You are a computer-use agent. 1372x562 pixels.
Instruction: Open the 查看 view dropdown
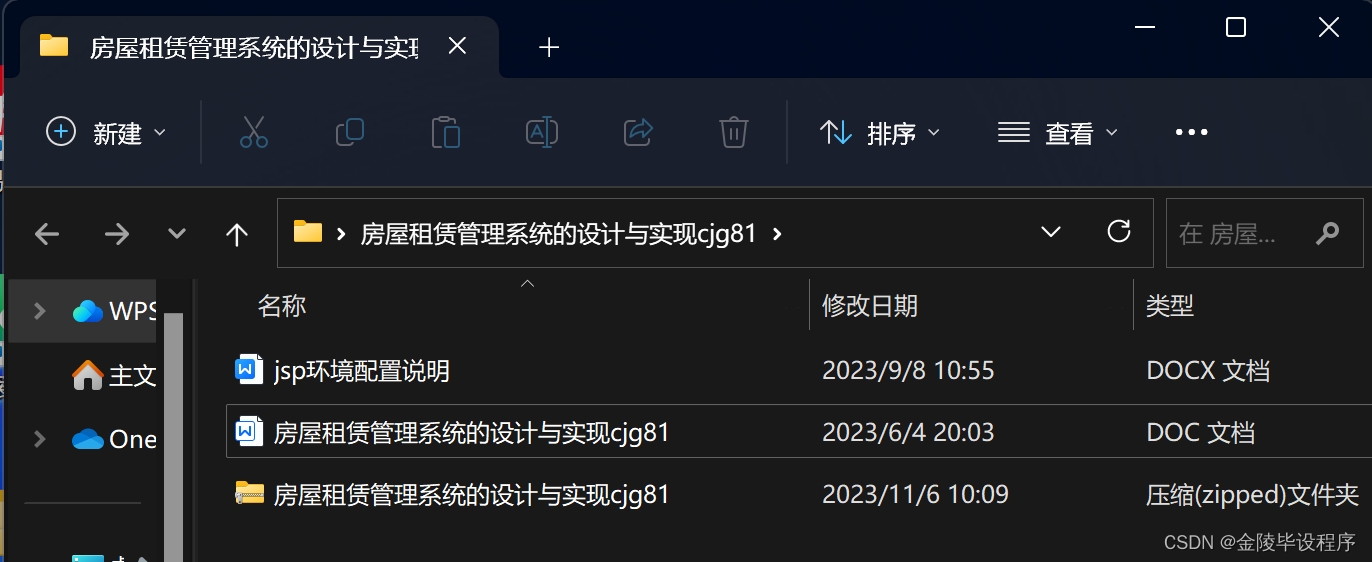click(1058, 132)
